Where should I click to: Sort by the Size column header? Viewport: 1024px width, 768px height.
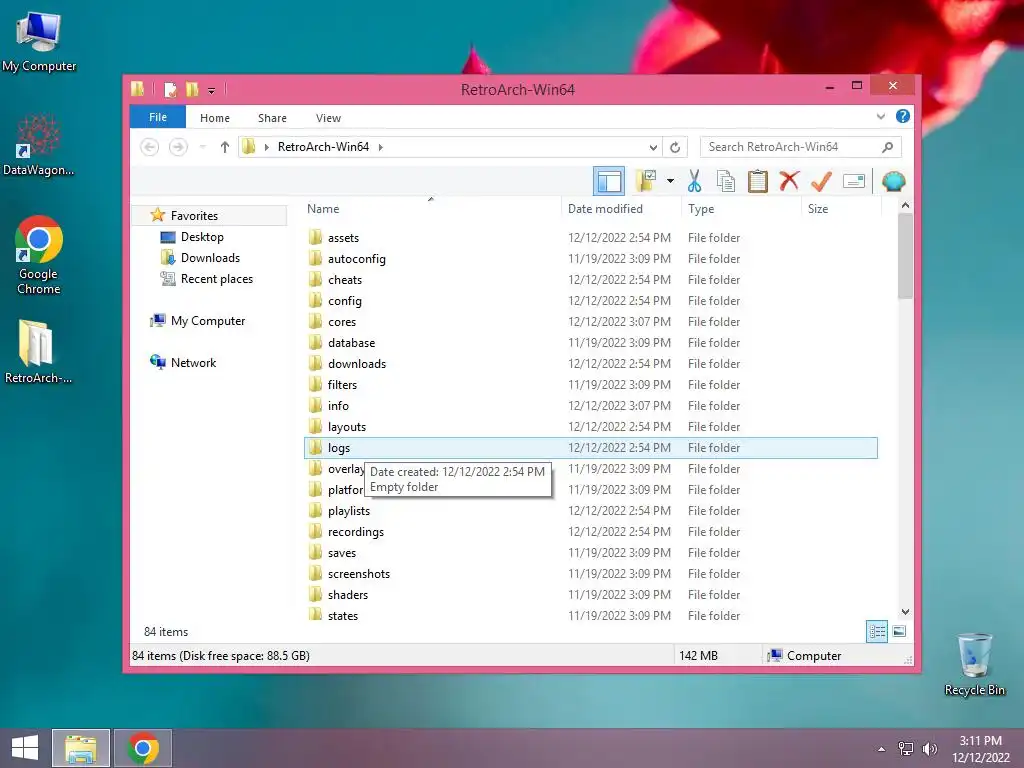pos(841,208)
